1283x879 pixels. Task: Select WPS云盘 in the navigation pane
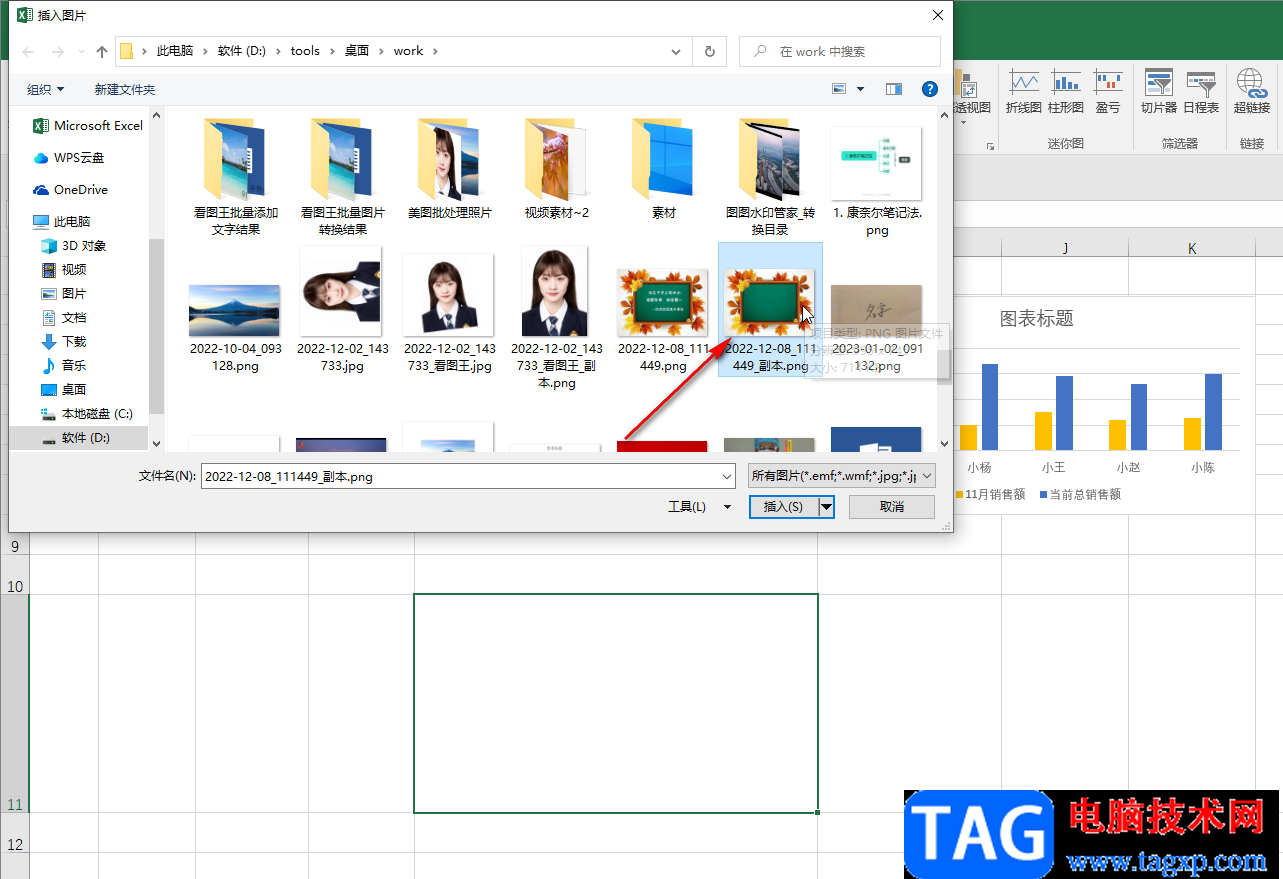coord(69,157)
